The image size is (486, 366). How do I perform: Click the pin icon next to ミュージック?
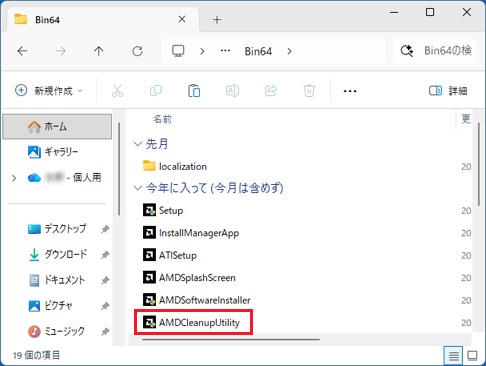click(105, 332)
